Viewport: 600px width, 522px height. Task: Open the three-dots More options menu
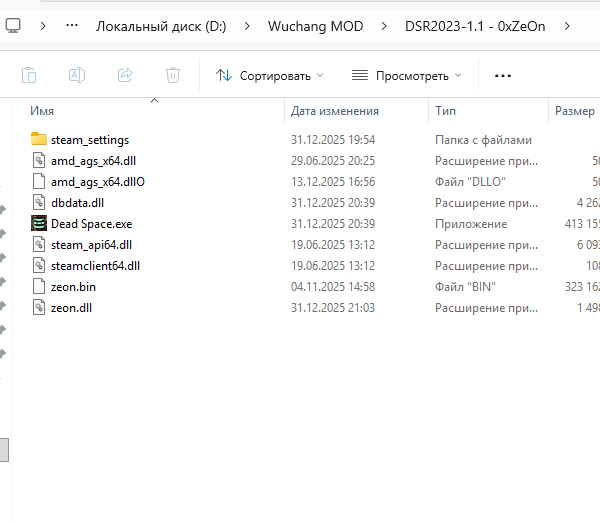pyautogui.click(x=503, y=75)
